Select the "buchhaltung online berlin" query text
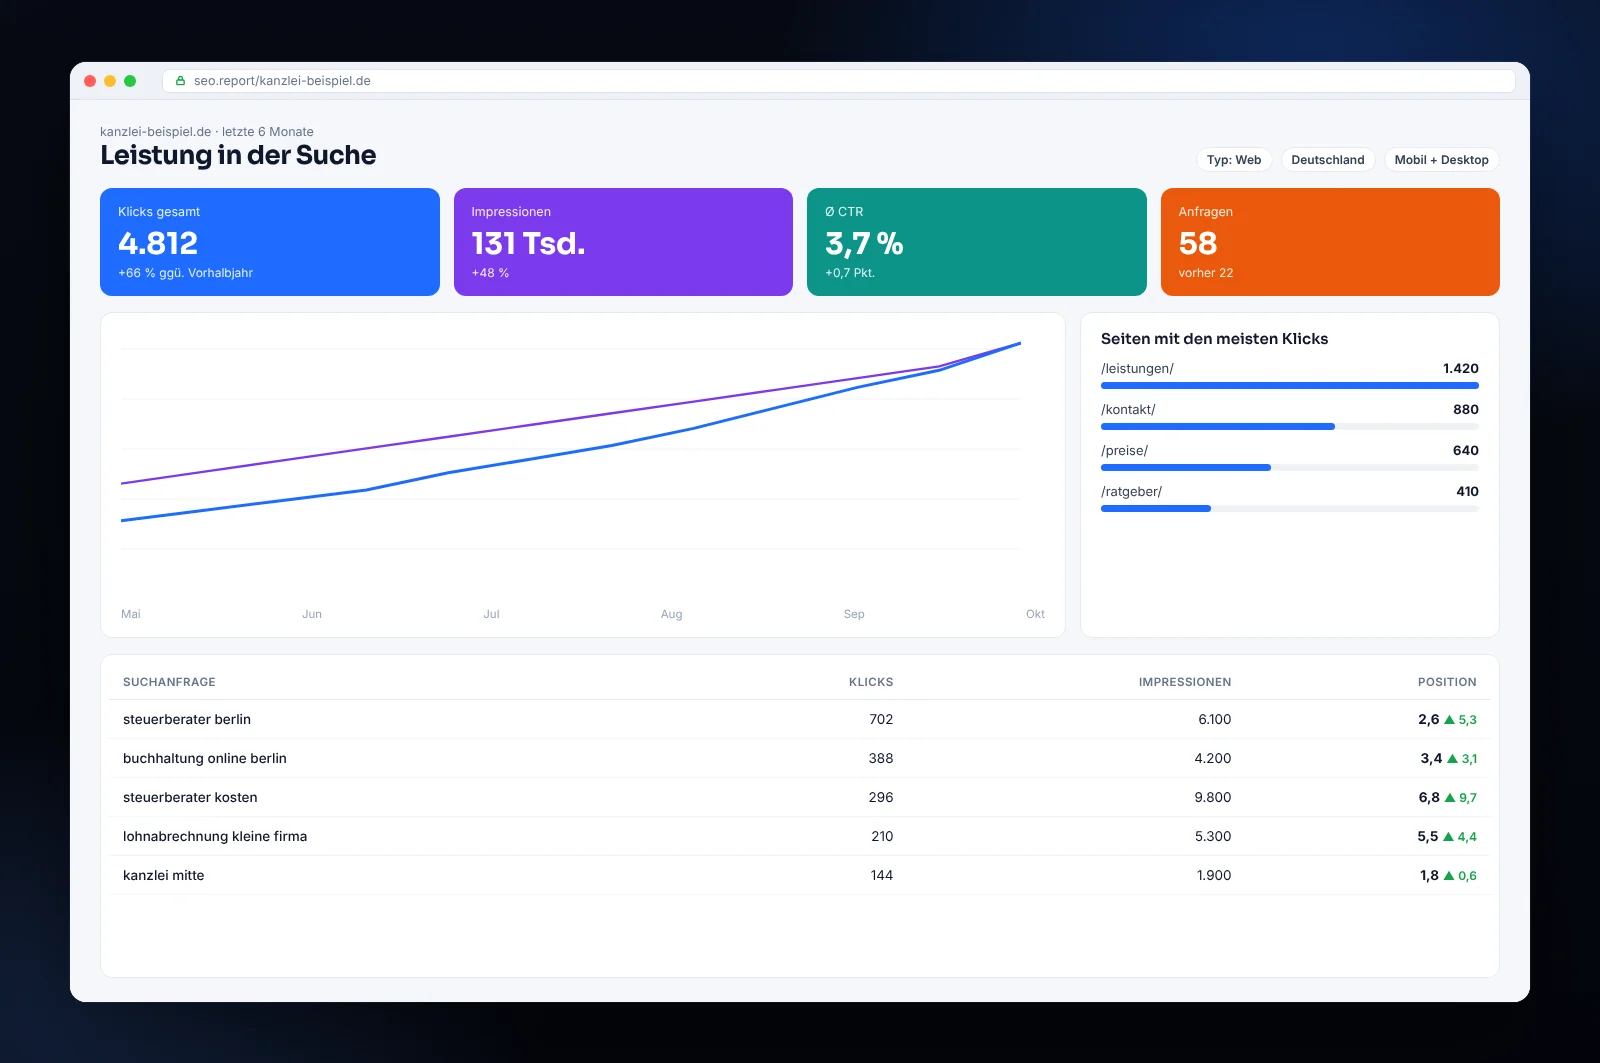 click(x=205, y=758)
